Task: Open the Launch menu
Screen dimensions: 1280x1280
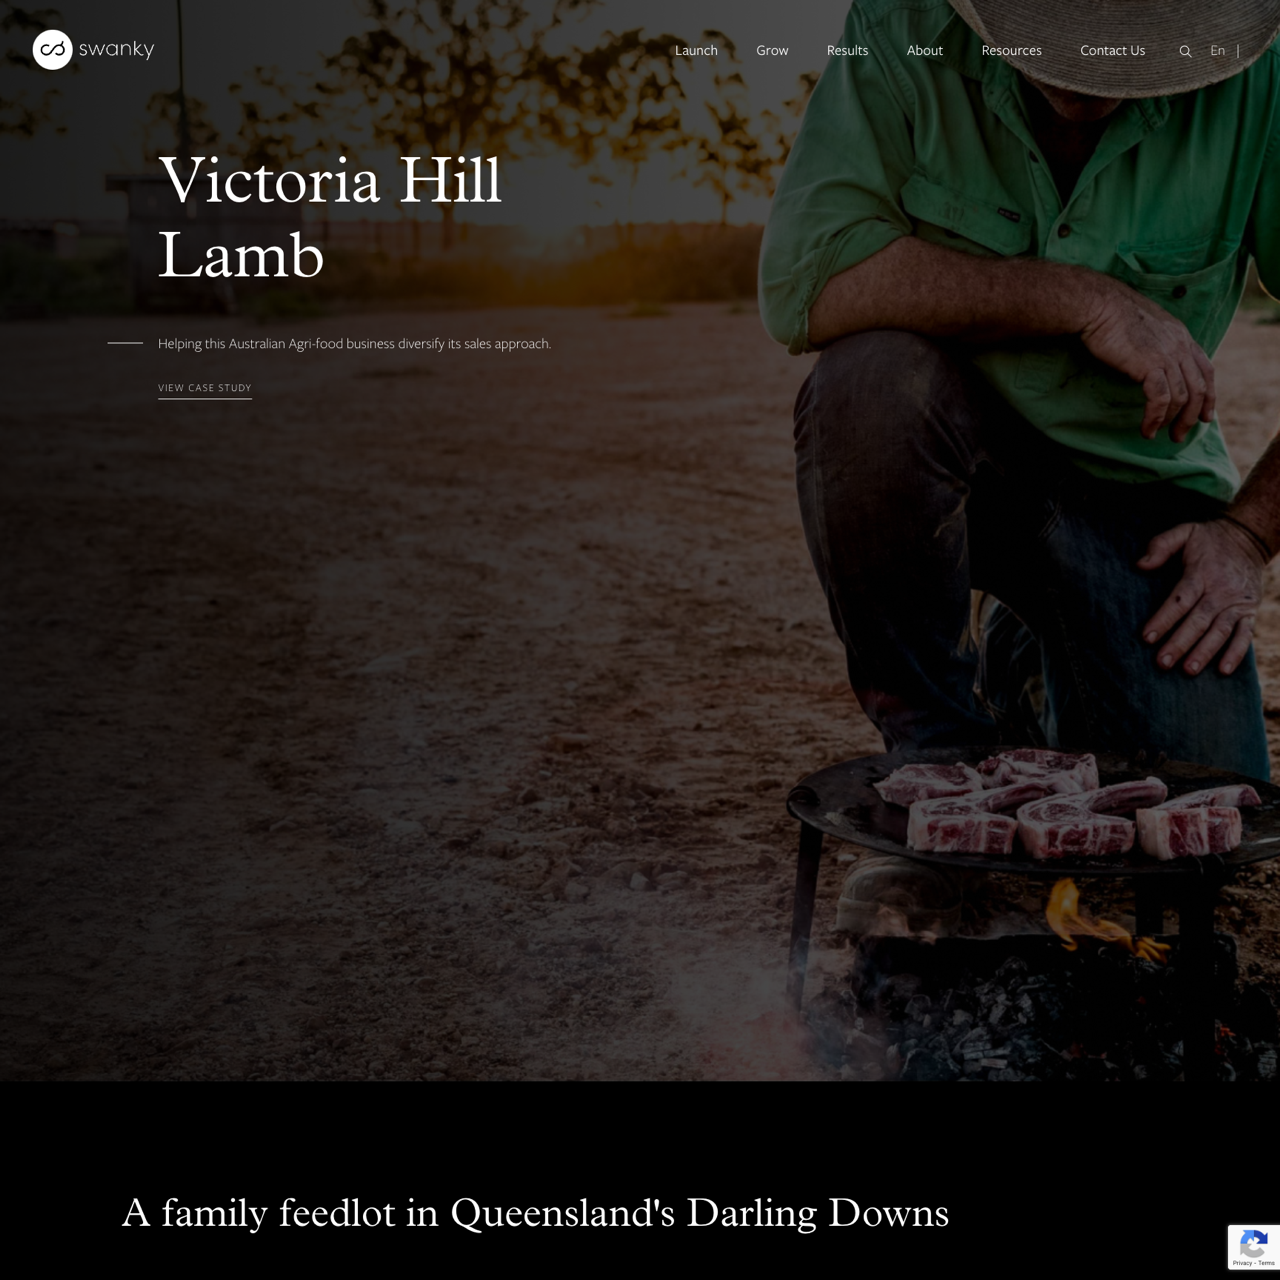Action: point(696,50)
